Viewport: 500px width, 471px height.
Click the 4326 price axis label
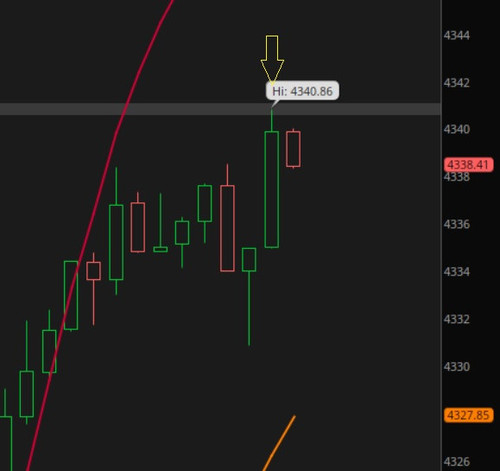tap(457, 462)
